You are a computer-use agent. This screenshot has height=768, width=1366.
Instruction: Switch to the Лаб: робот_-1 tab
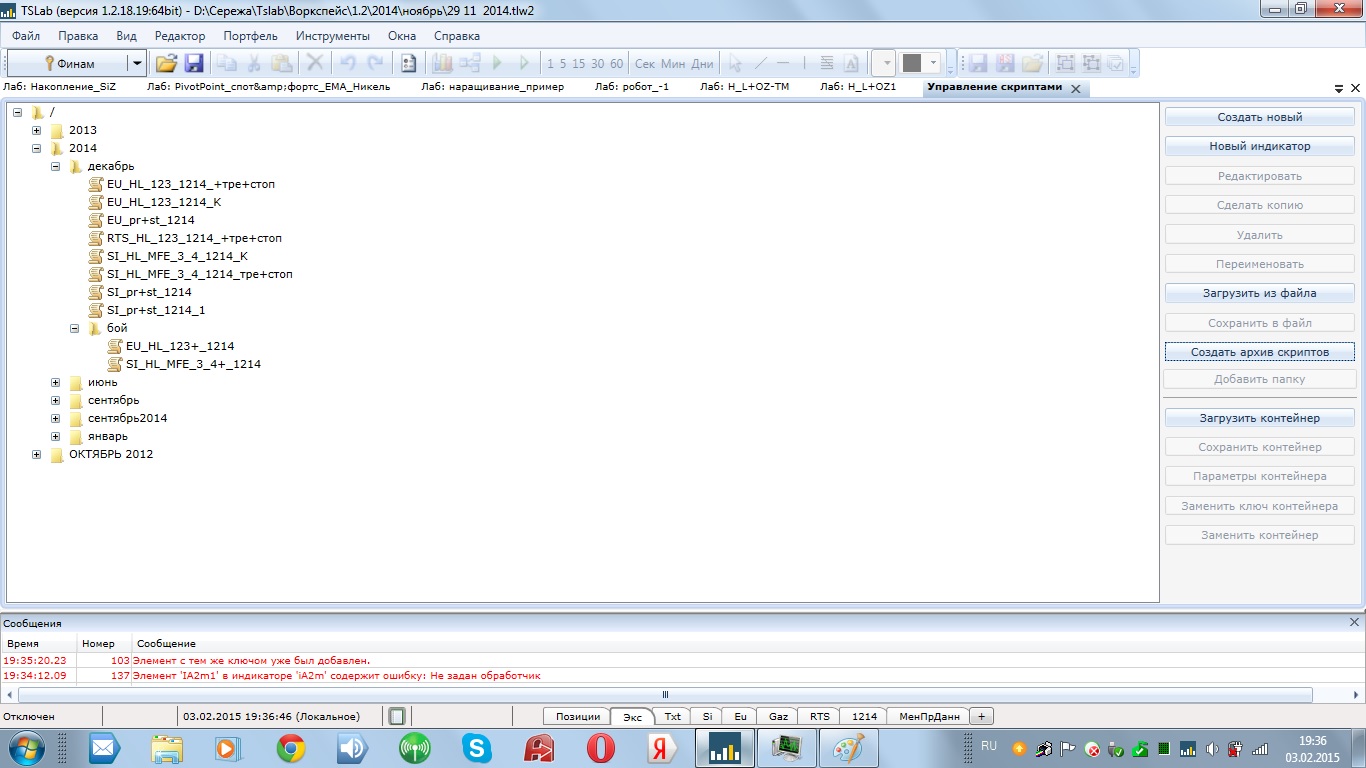631,87
